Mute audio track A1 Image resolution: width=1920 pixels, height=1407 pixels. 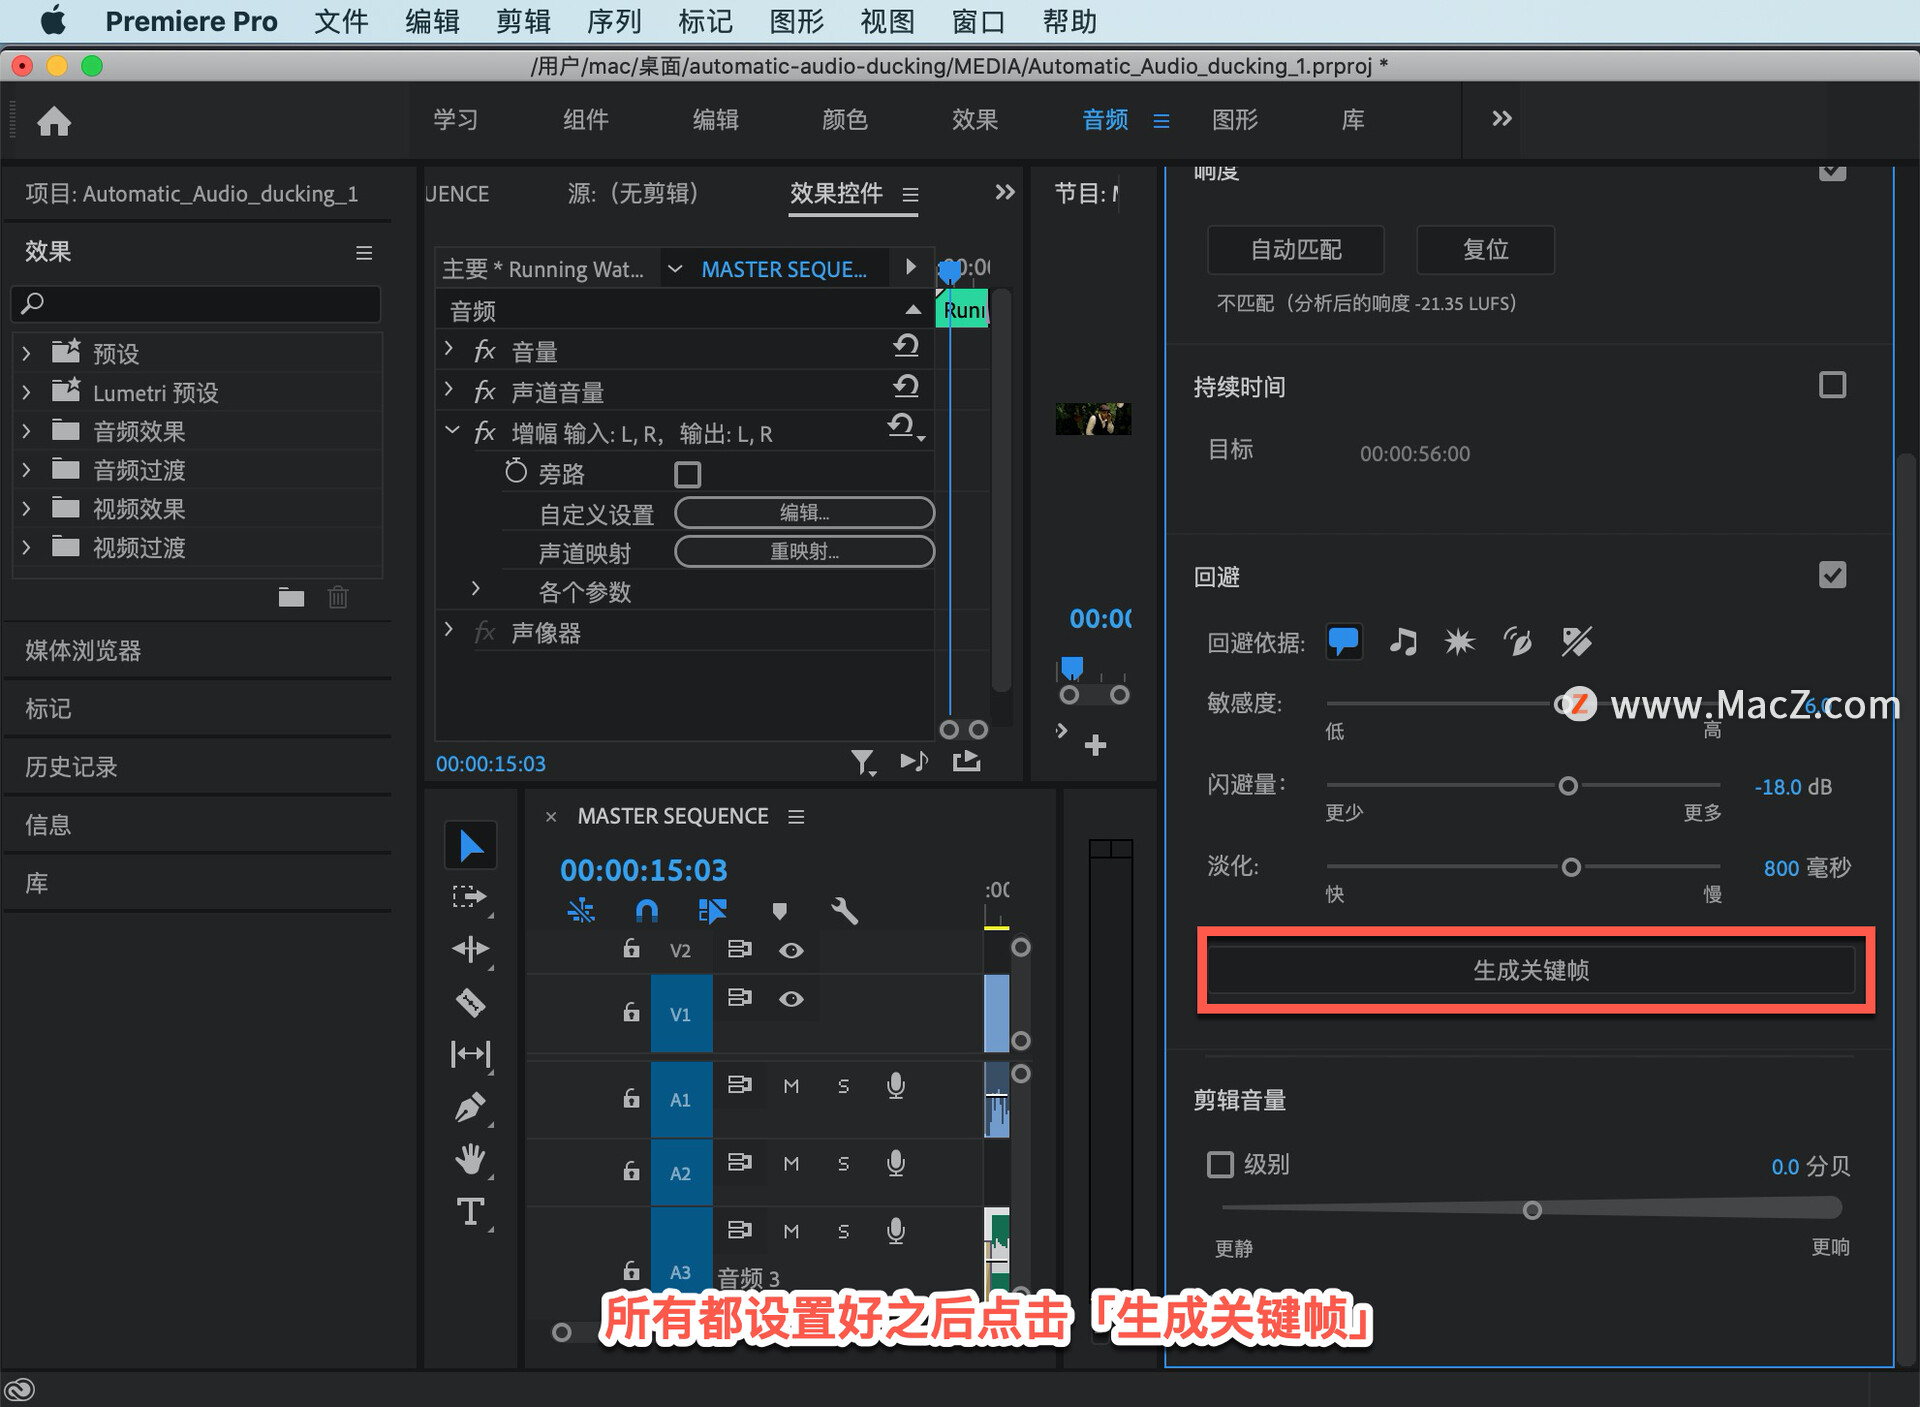coord(791,1086)
